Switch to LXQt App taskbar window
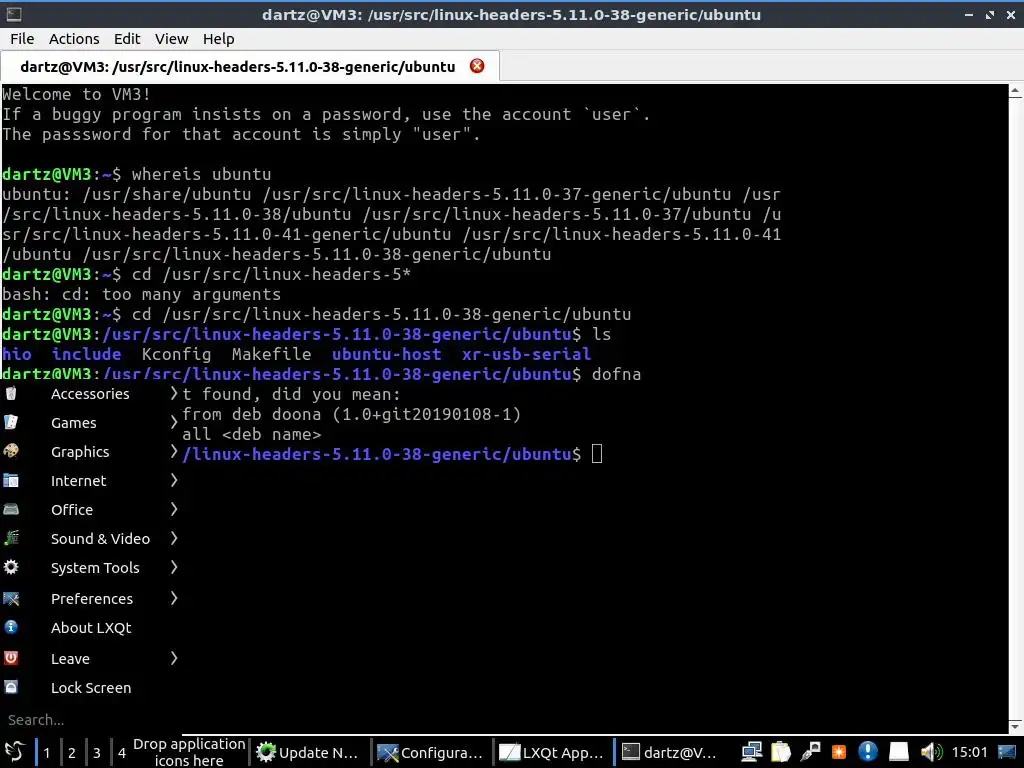The width and height of the screenshot is (1024, 768). point(553,752)
